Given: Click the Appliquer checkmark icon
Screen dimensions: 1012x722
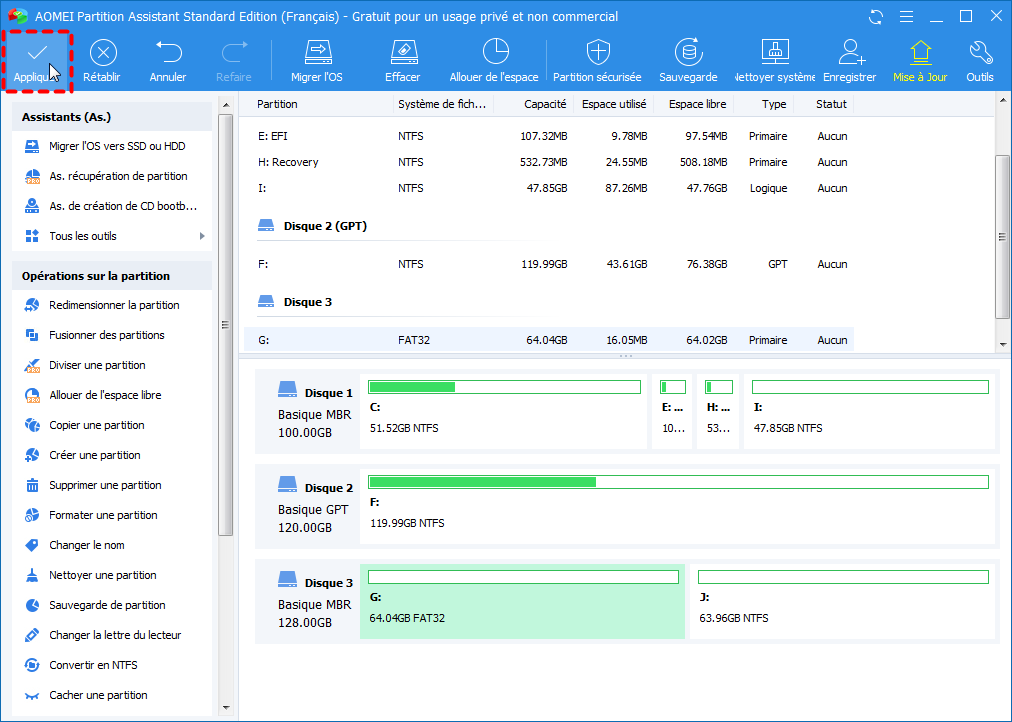Looking at the screenshot, I should coord(37,52).
